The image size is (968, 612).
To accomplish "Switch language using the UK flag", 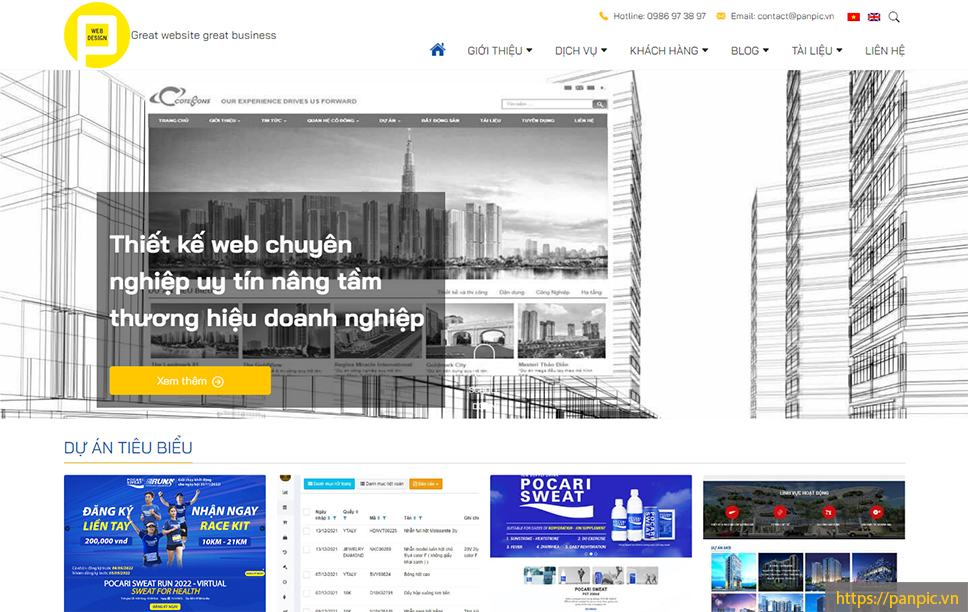I will 874,17.
